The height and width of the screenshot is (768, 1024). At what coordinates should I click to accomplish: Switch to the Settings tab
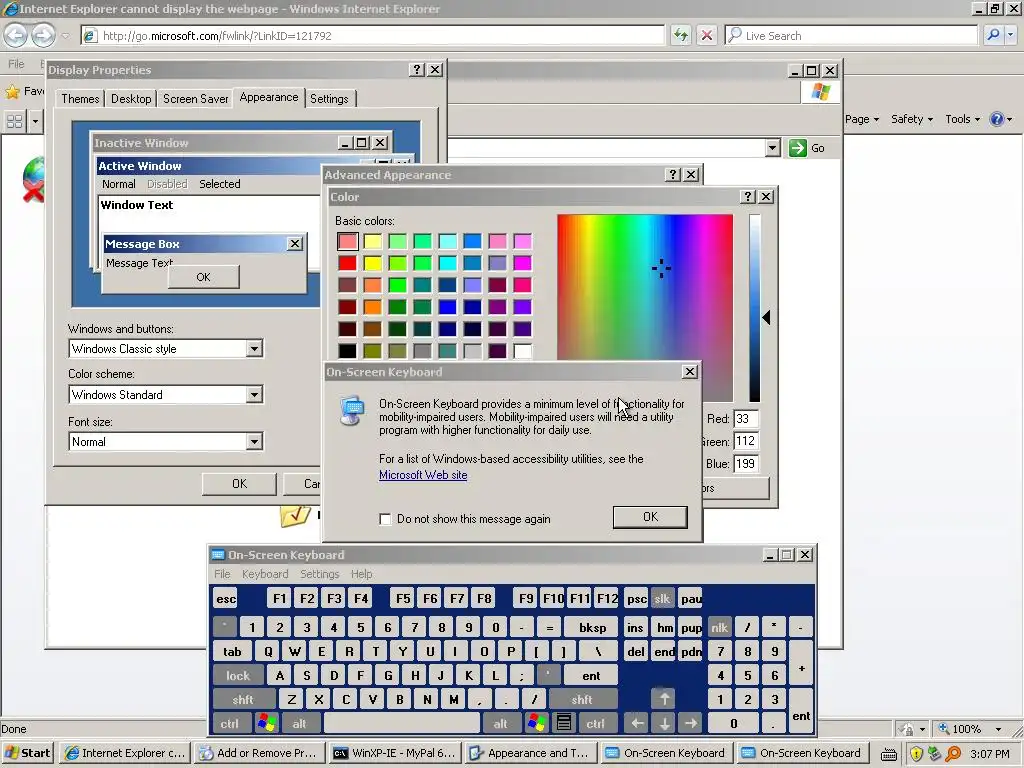pos(329,99)
